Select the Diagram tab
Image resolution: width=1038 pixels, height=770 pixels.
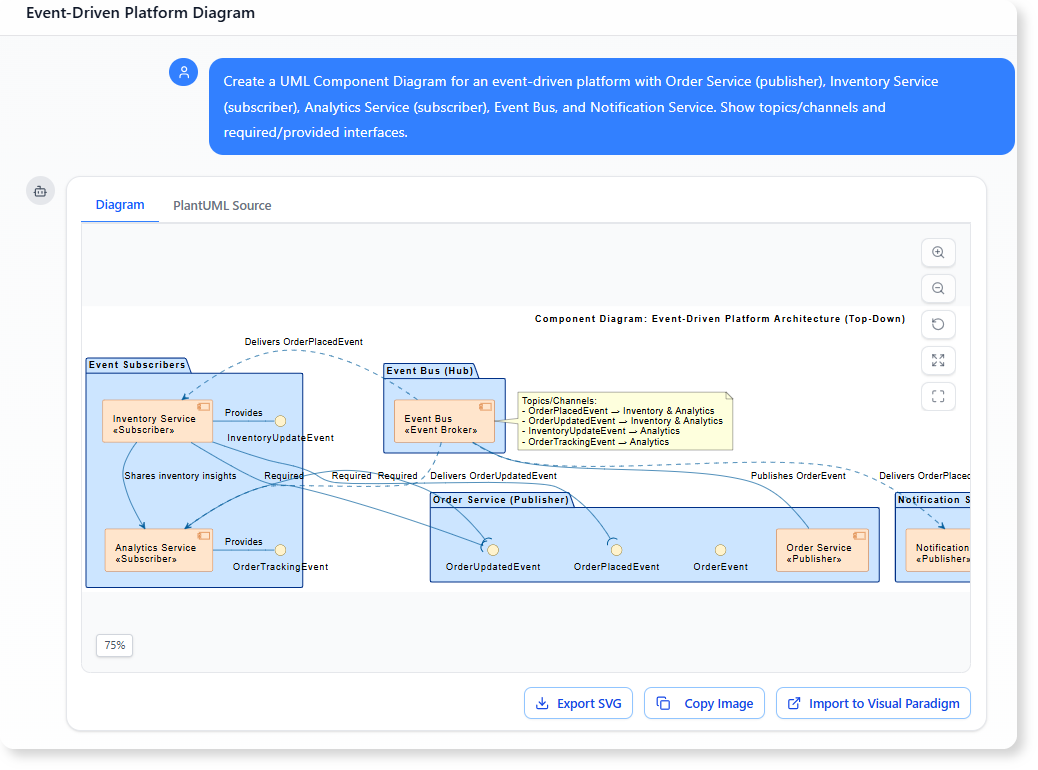pyautogui.click(x=119, y=204)
